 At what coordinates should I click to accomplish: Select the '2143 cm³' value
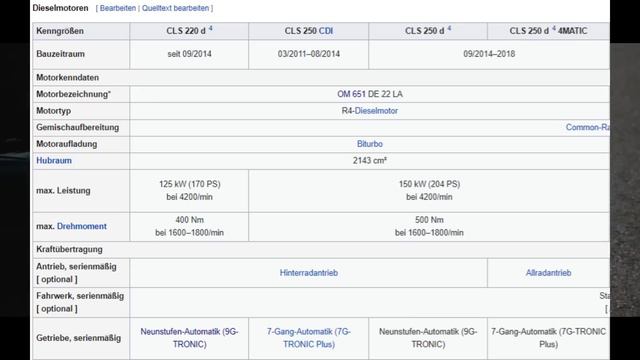(x=370, y=161)
